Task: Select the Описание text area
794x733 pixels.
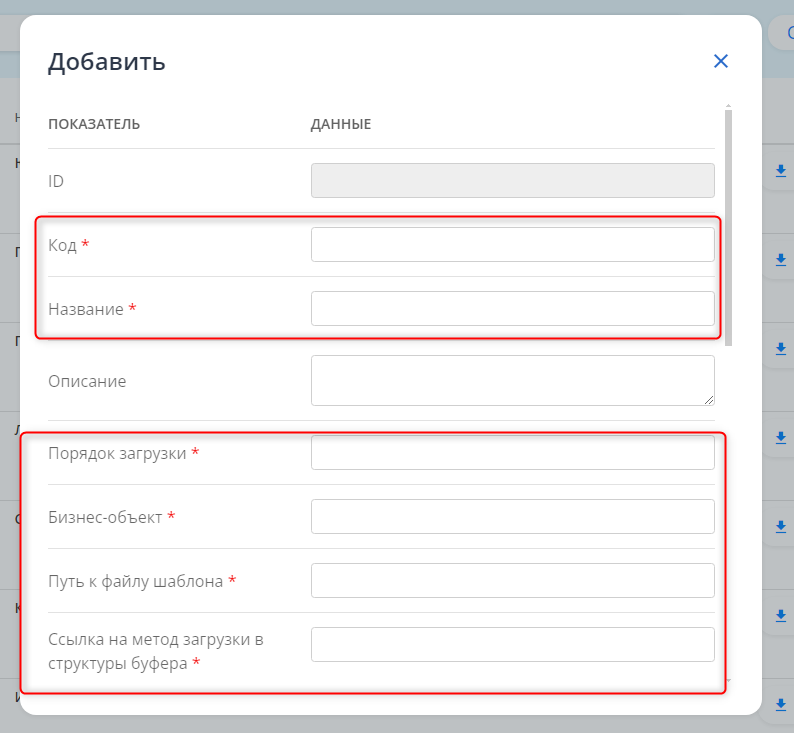Action: 512,380
